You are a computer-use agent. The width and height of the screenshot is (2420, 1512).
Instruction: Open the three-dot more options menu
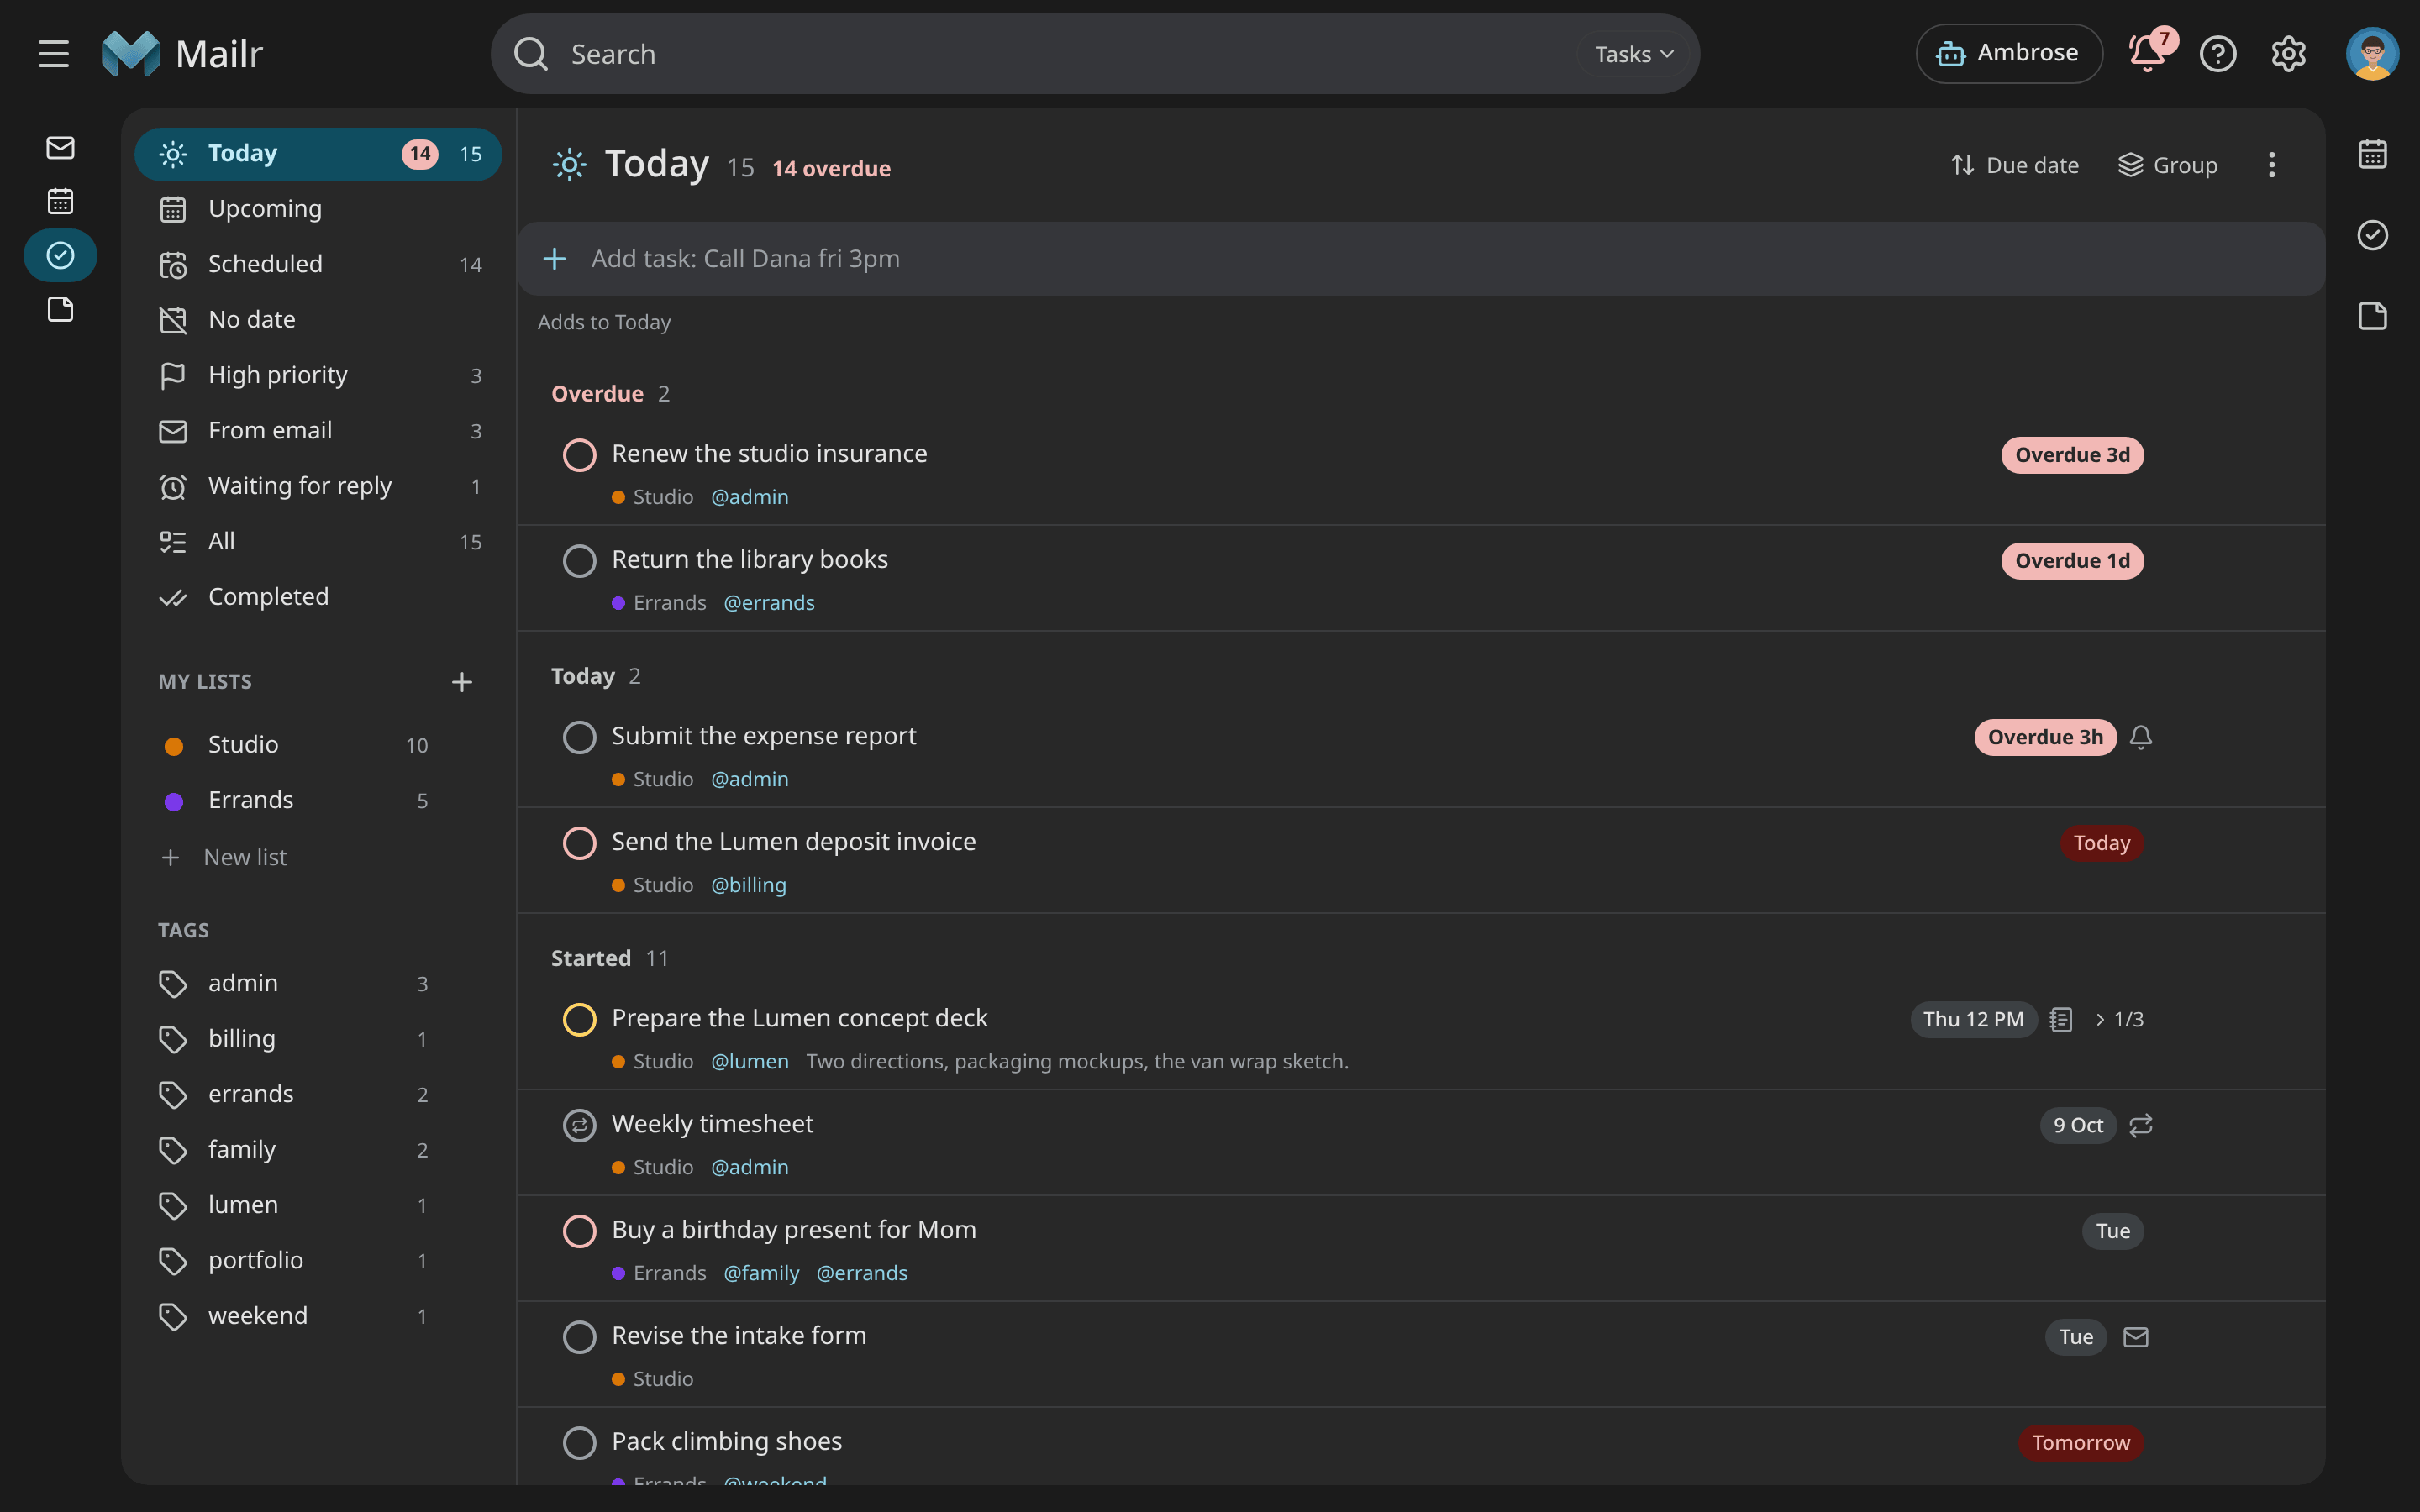pyautogui.click(x=2271, y=165)
